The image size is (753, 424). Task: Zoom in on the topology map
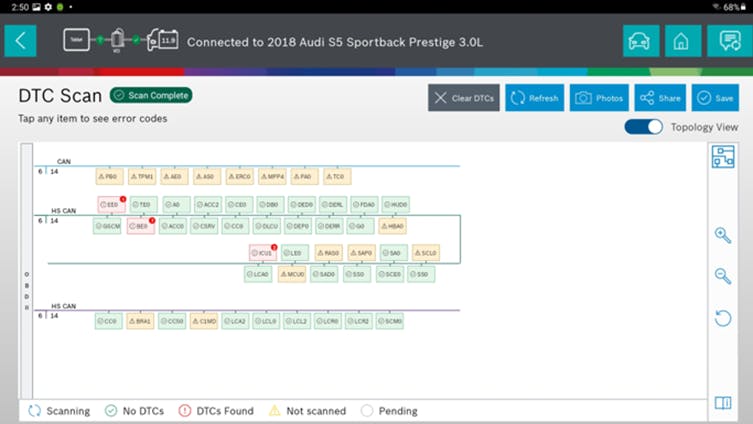click(722, 235)
